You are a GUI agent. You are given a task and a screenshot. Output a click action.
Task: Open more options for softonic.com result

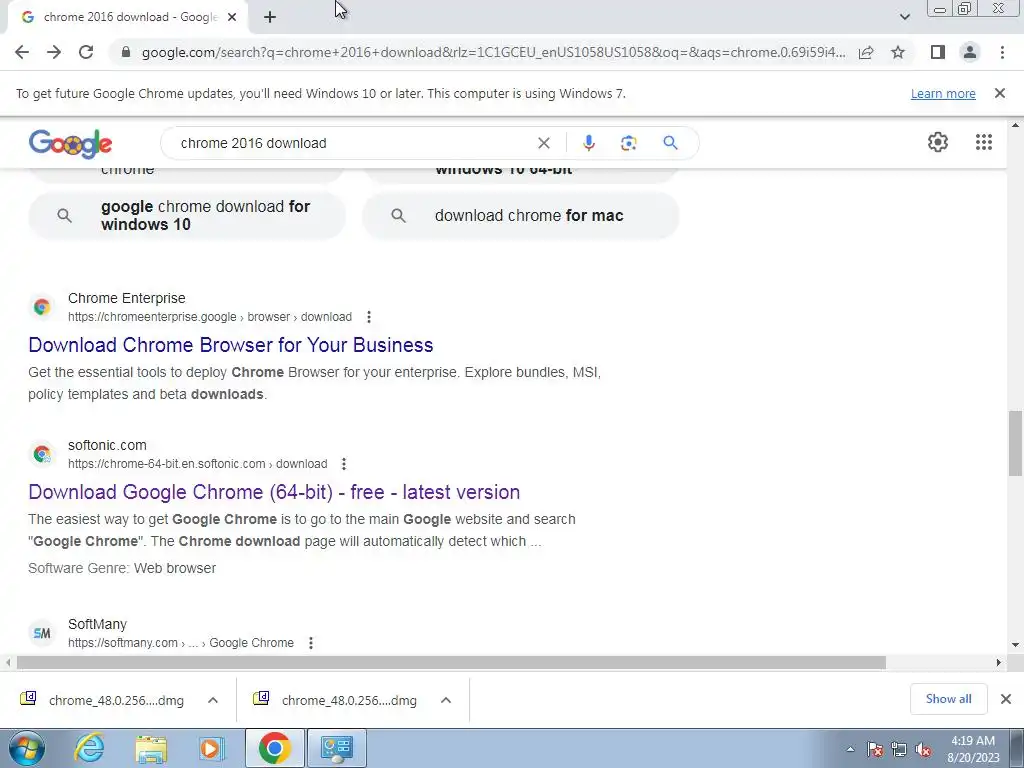click(x=344, y=464)
